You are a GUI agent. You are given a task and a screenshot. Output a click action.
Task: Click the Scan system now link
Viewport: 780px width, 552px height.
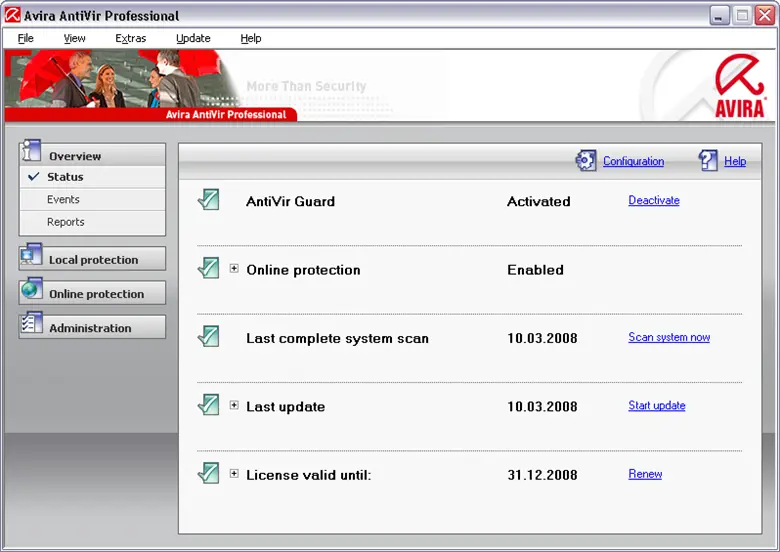[668, 338]
